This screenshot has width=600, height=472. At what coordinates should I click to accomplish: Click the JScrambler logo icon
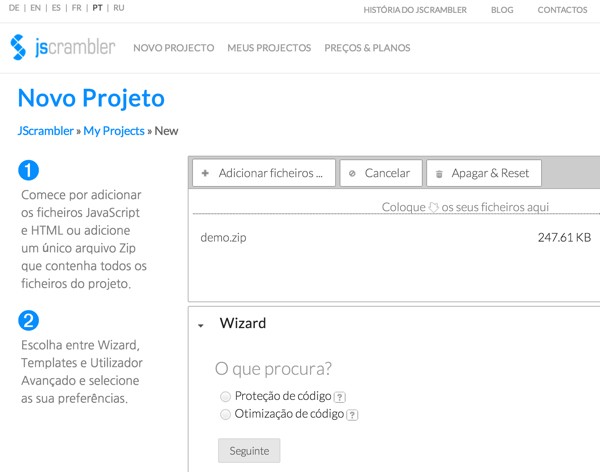[x=18, y=47]
